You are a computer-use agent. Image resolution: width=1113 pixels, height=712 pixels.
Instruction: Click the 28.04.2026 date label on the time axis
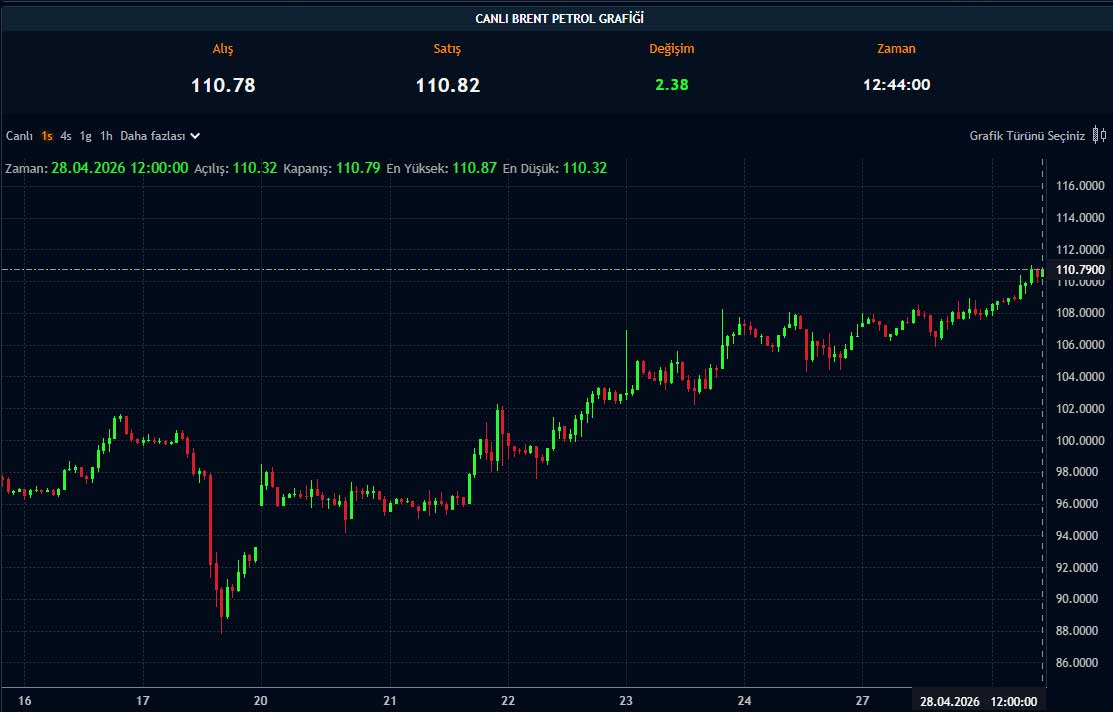click(949, 701)
